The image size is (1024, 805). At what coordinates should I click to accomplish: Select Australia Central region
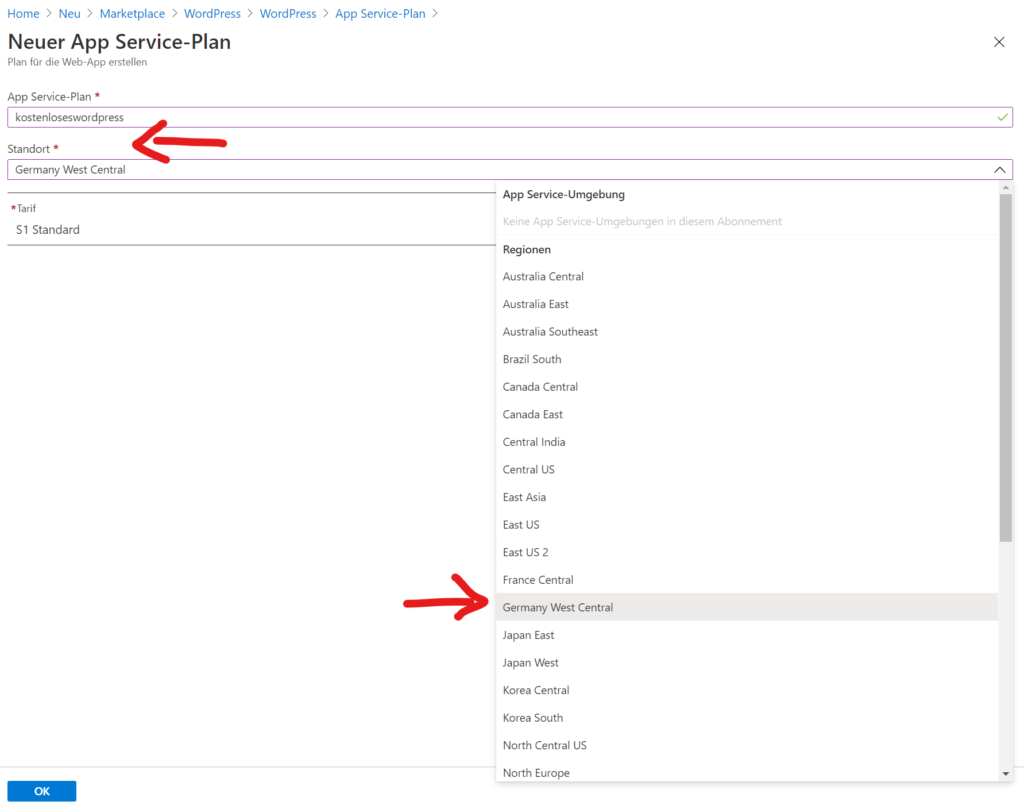click(x=747, y=277)
